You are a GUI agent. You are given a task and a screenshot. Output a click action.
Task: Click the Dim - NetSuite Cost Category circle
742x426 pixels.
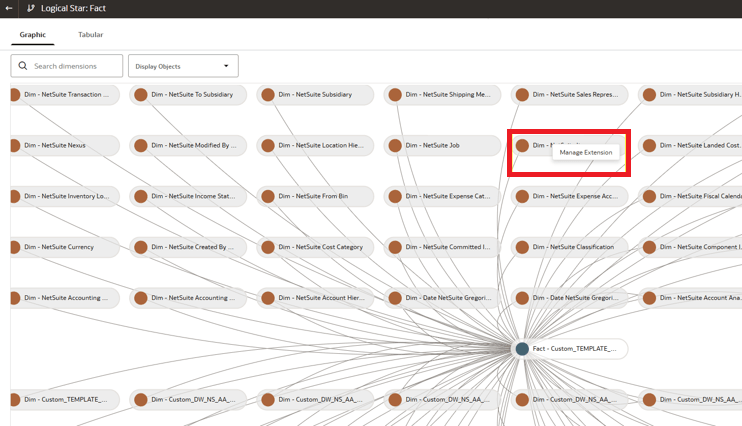tap(268, 247)
